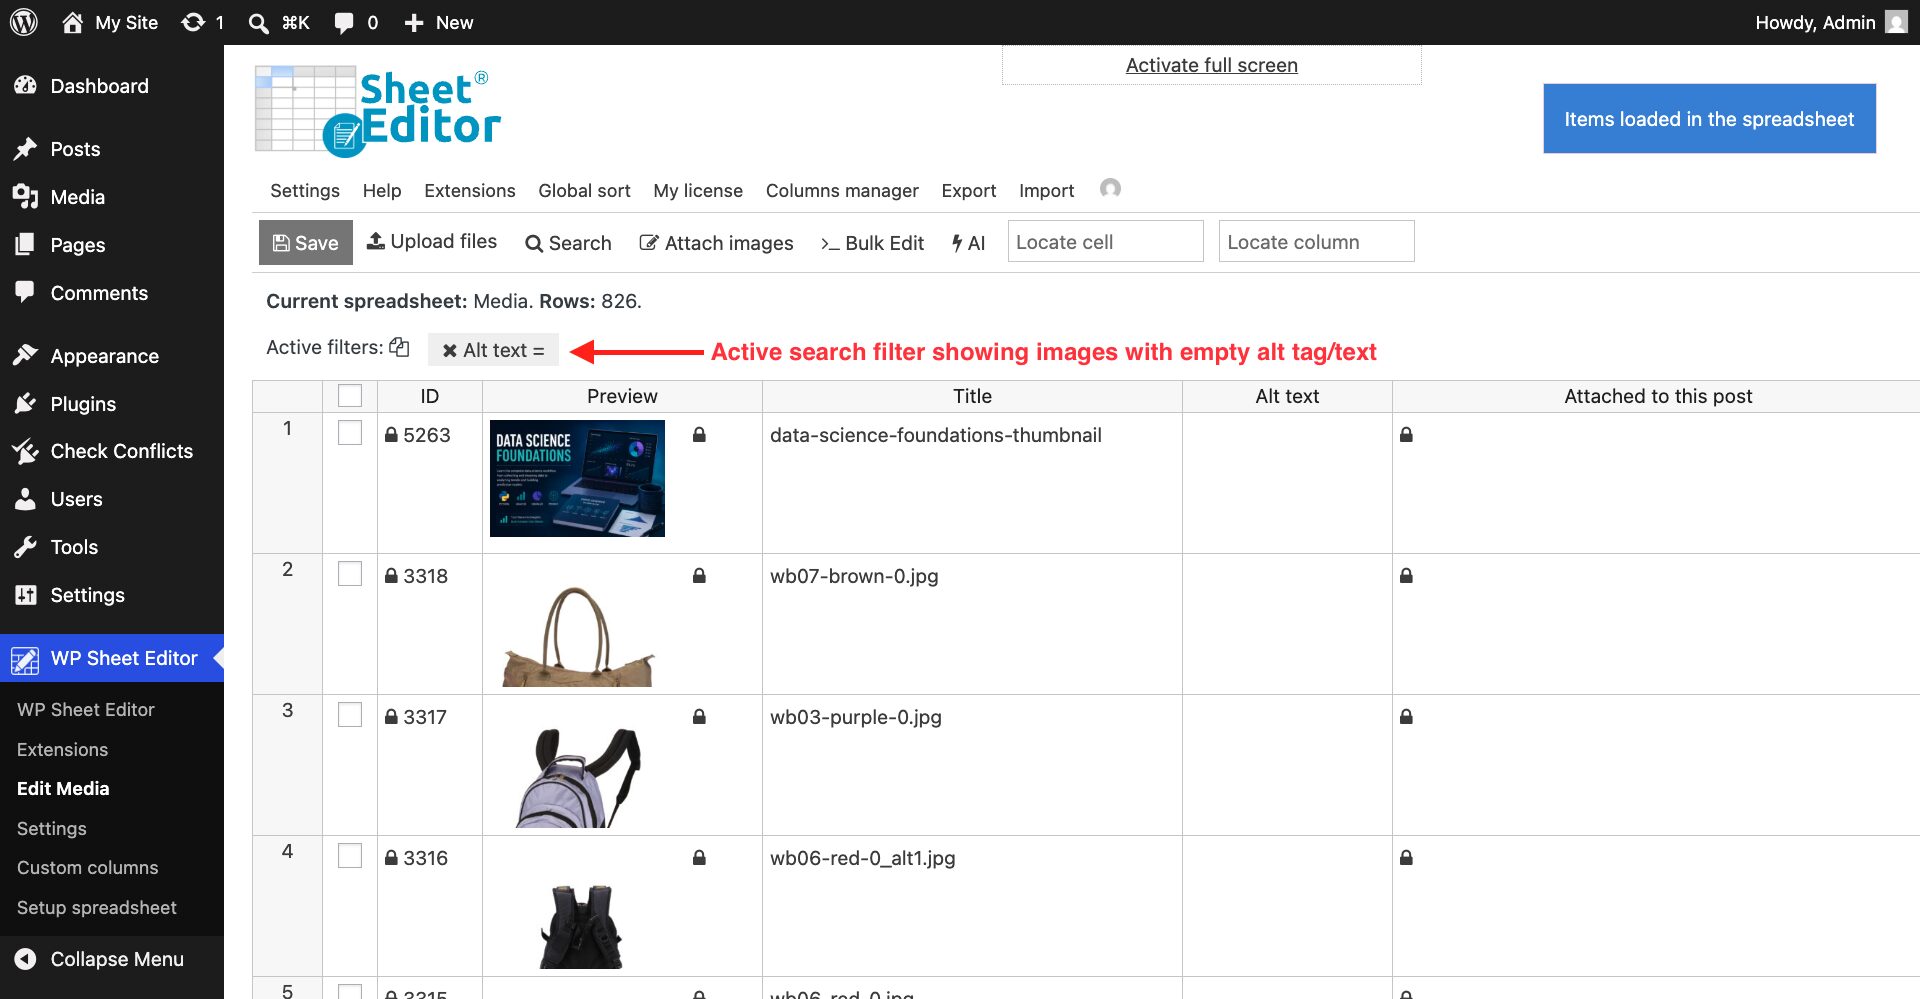Focus the Locate column field
Screen dimensions: 1920x999
[x=1316, y=242]
